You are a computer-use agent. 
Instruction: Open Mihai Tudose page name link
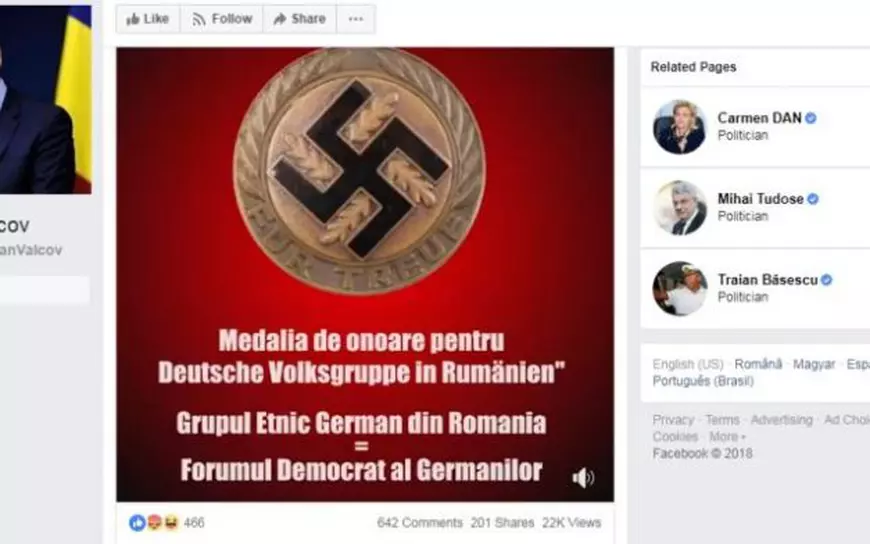(x=760, y=199)
